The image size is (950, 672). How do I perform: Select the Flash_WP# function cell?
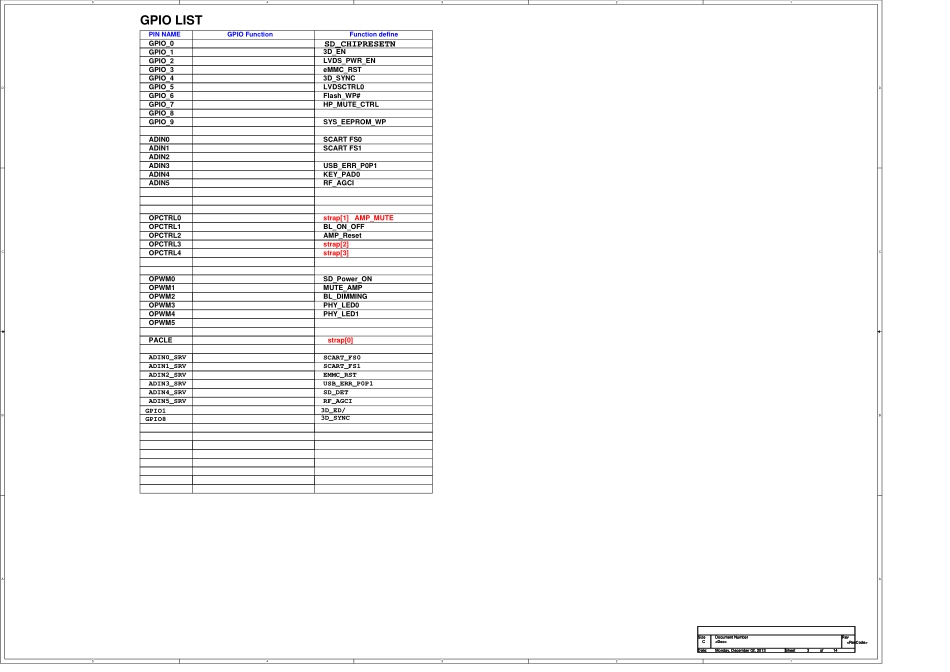(x=342, y=96)
